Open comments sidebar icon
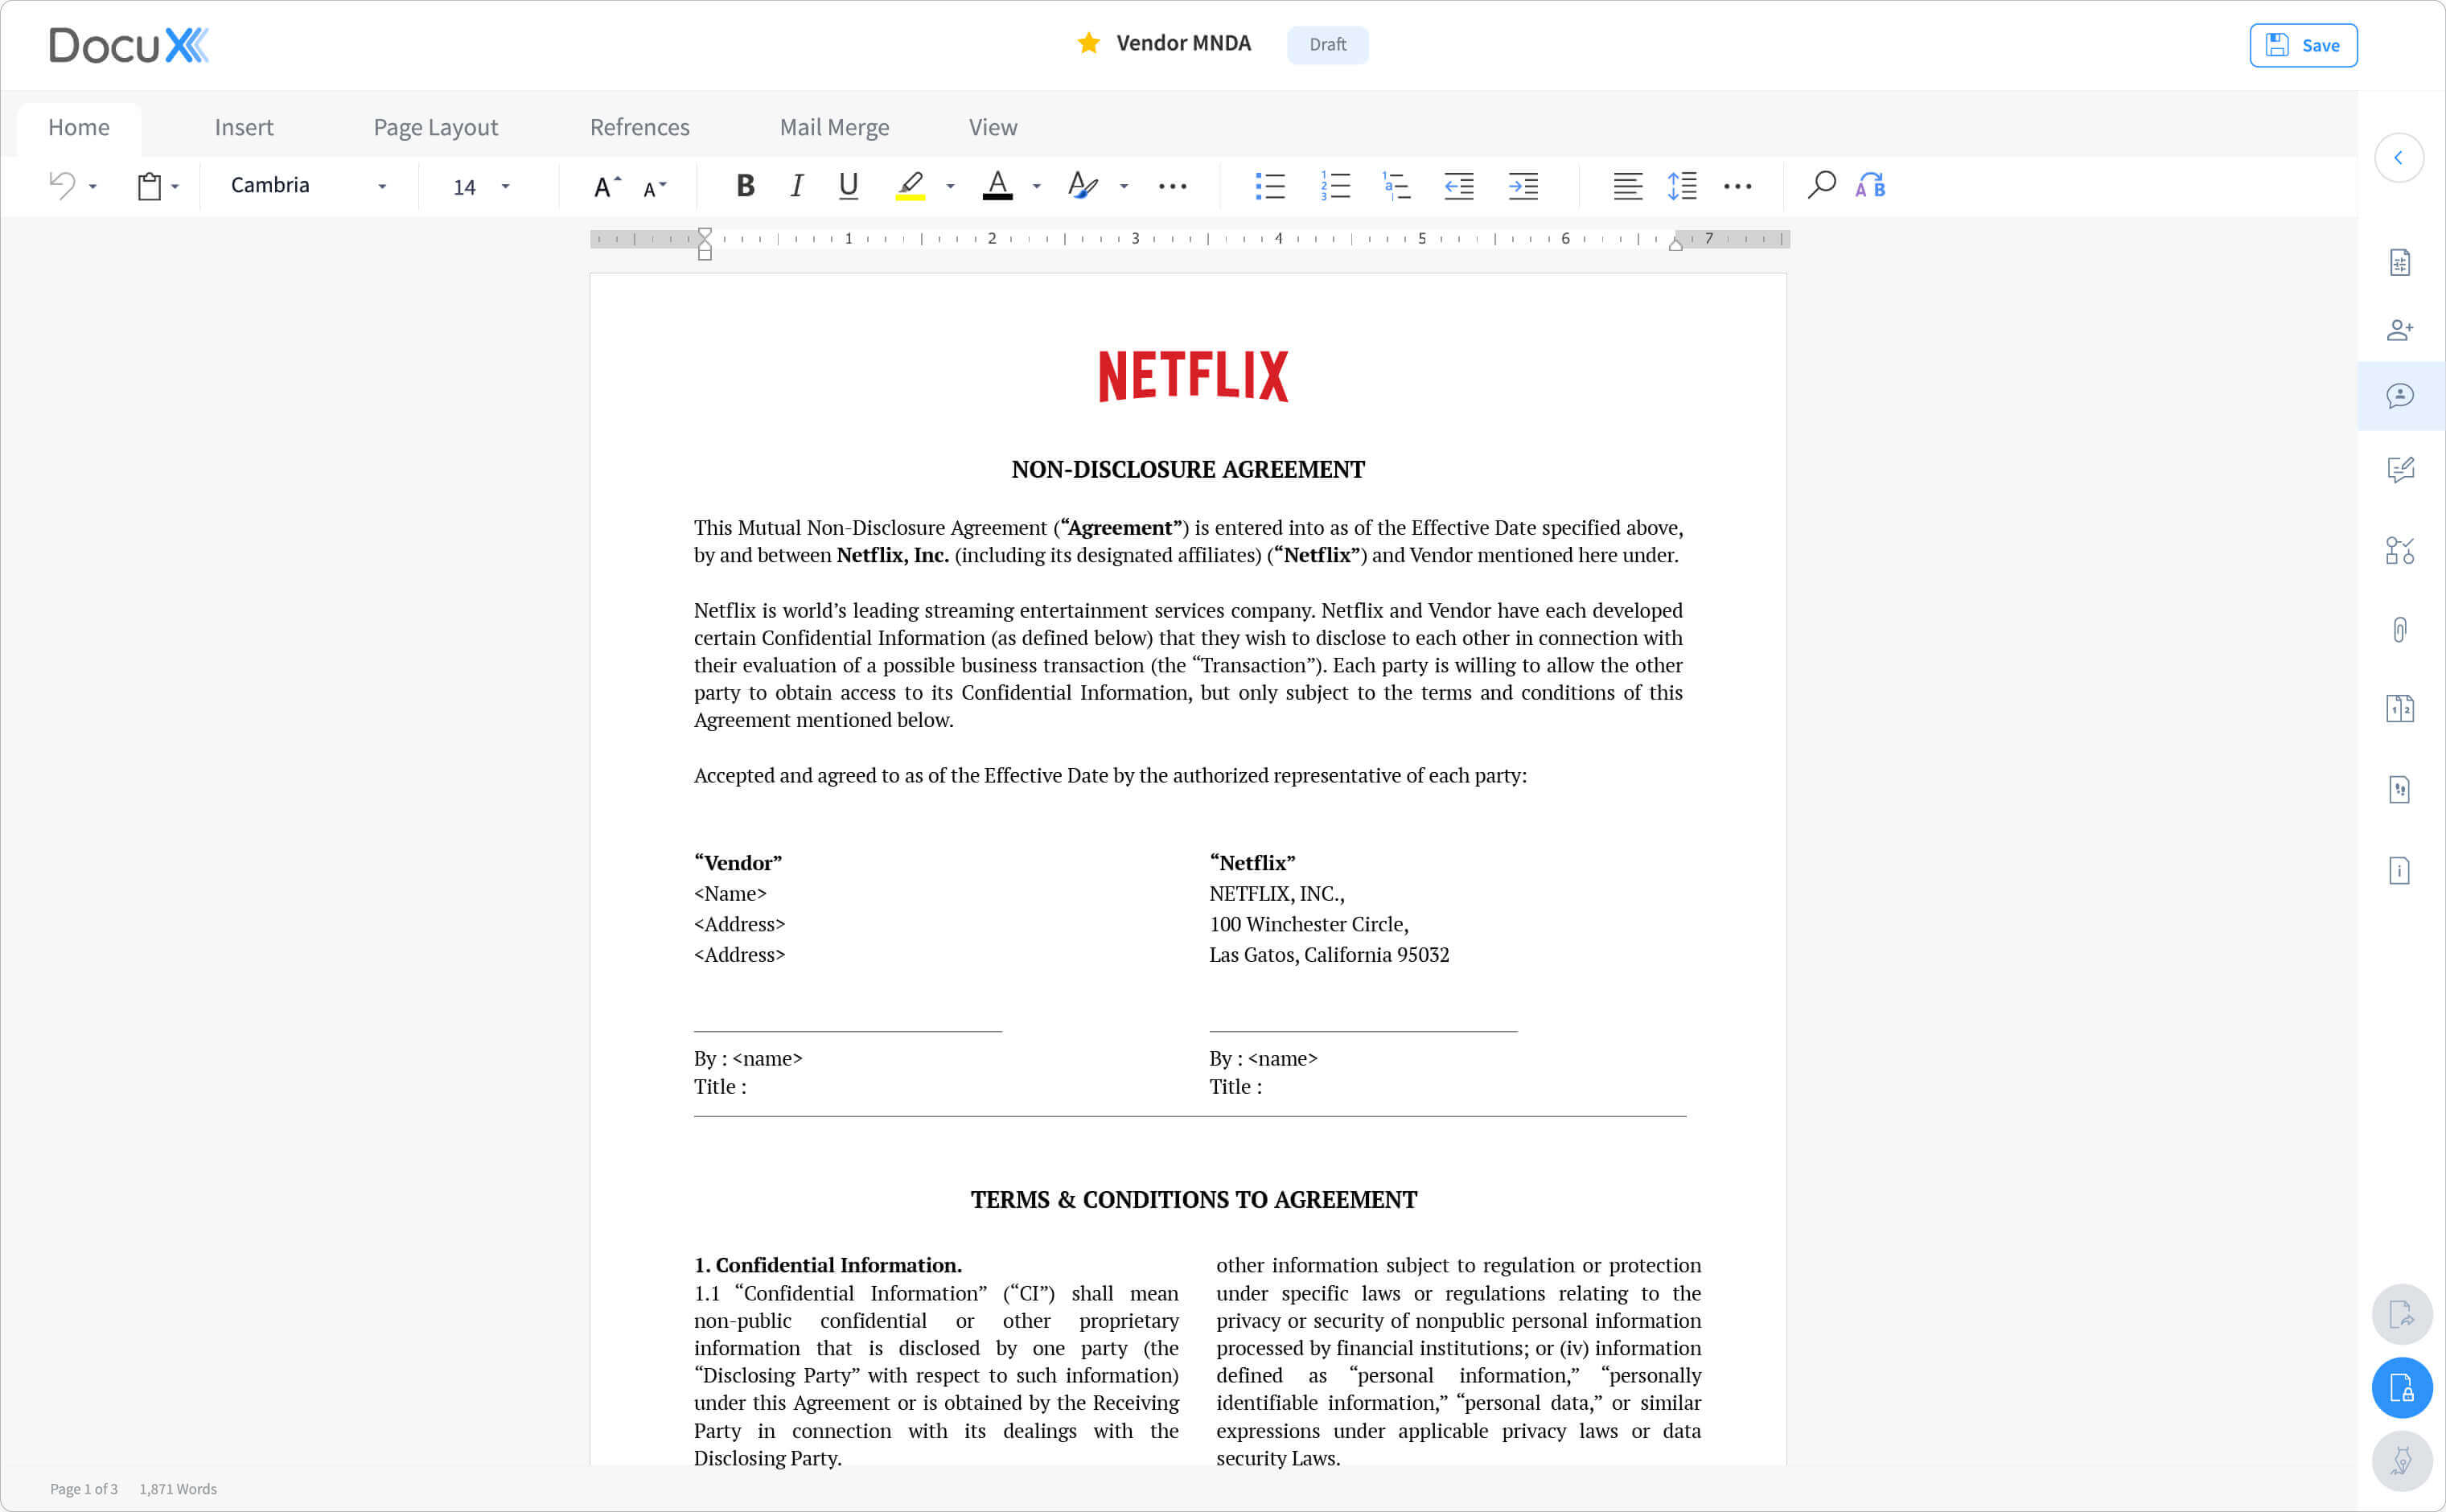Image resolution: width=2446 pixels, height=1512 pixels. [2399, 396]
